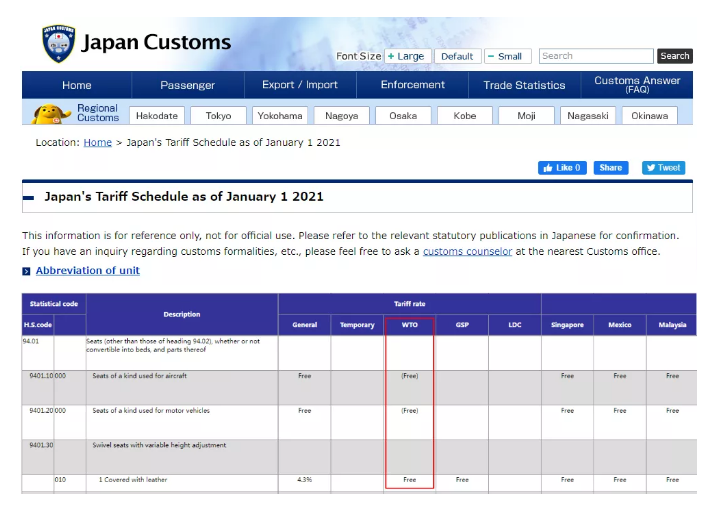This screenshot has width=716, height=510.
Task: Reset font size to Default
Action: [x=457, y=57]
